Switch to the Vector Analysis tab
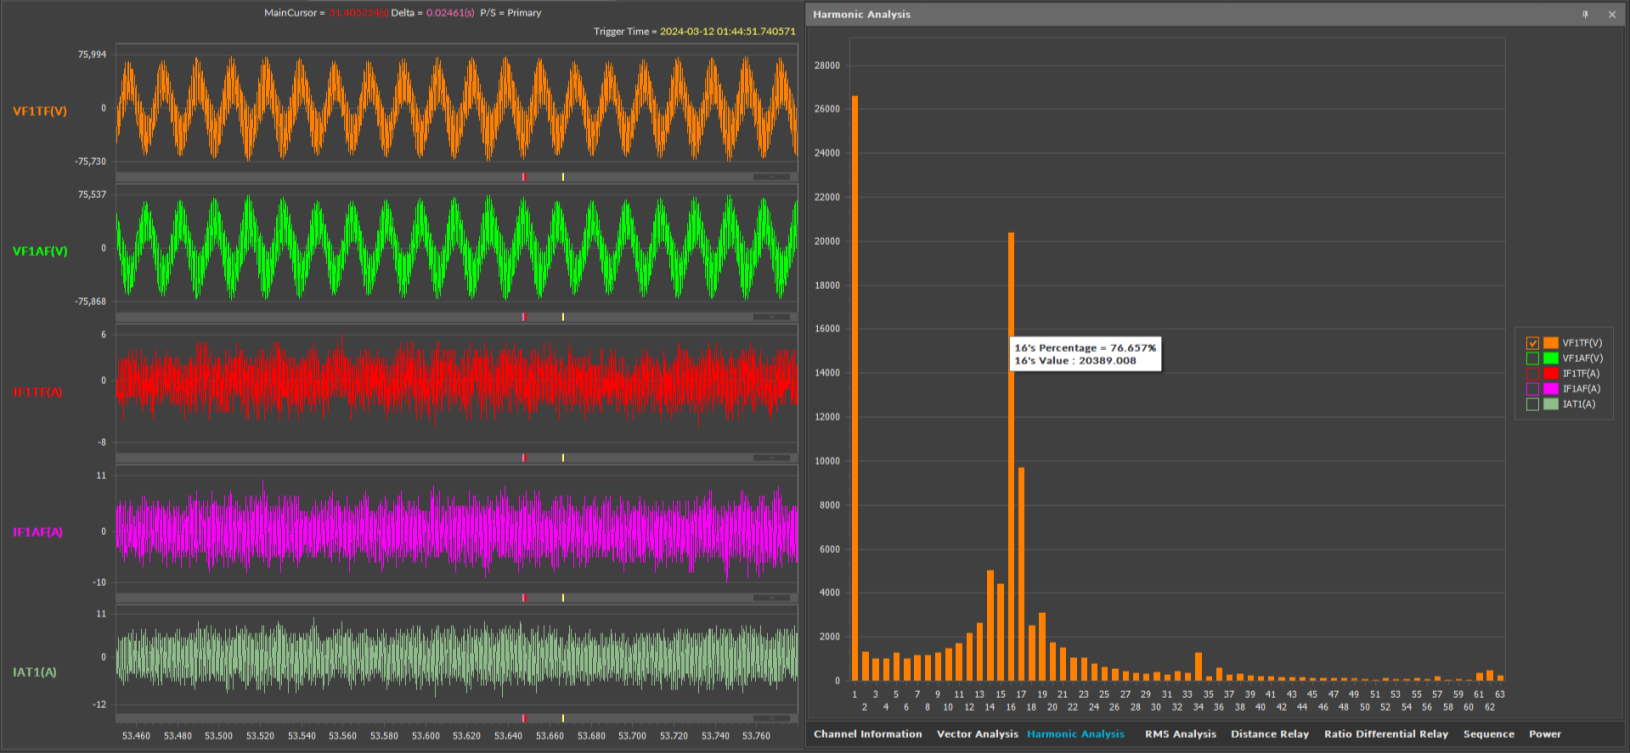This screenshot has width=1630, height=753. (977, 734)
